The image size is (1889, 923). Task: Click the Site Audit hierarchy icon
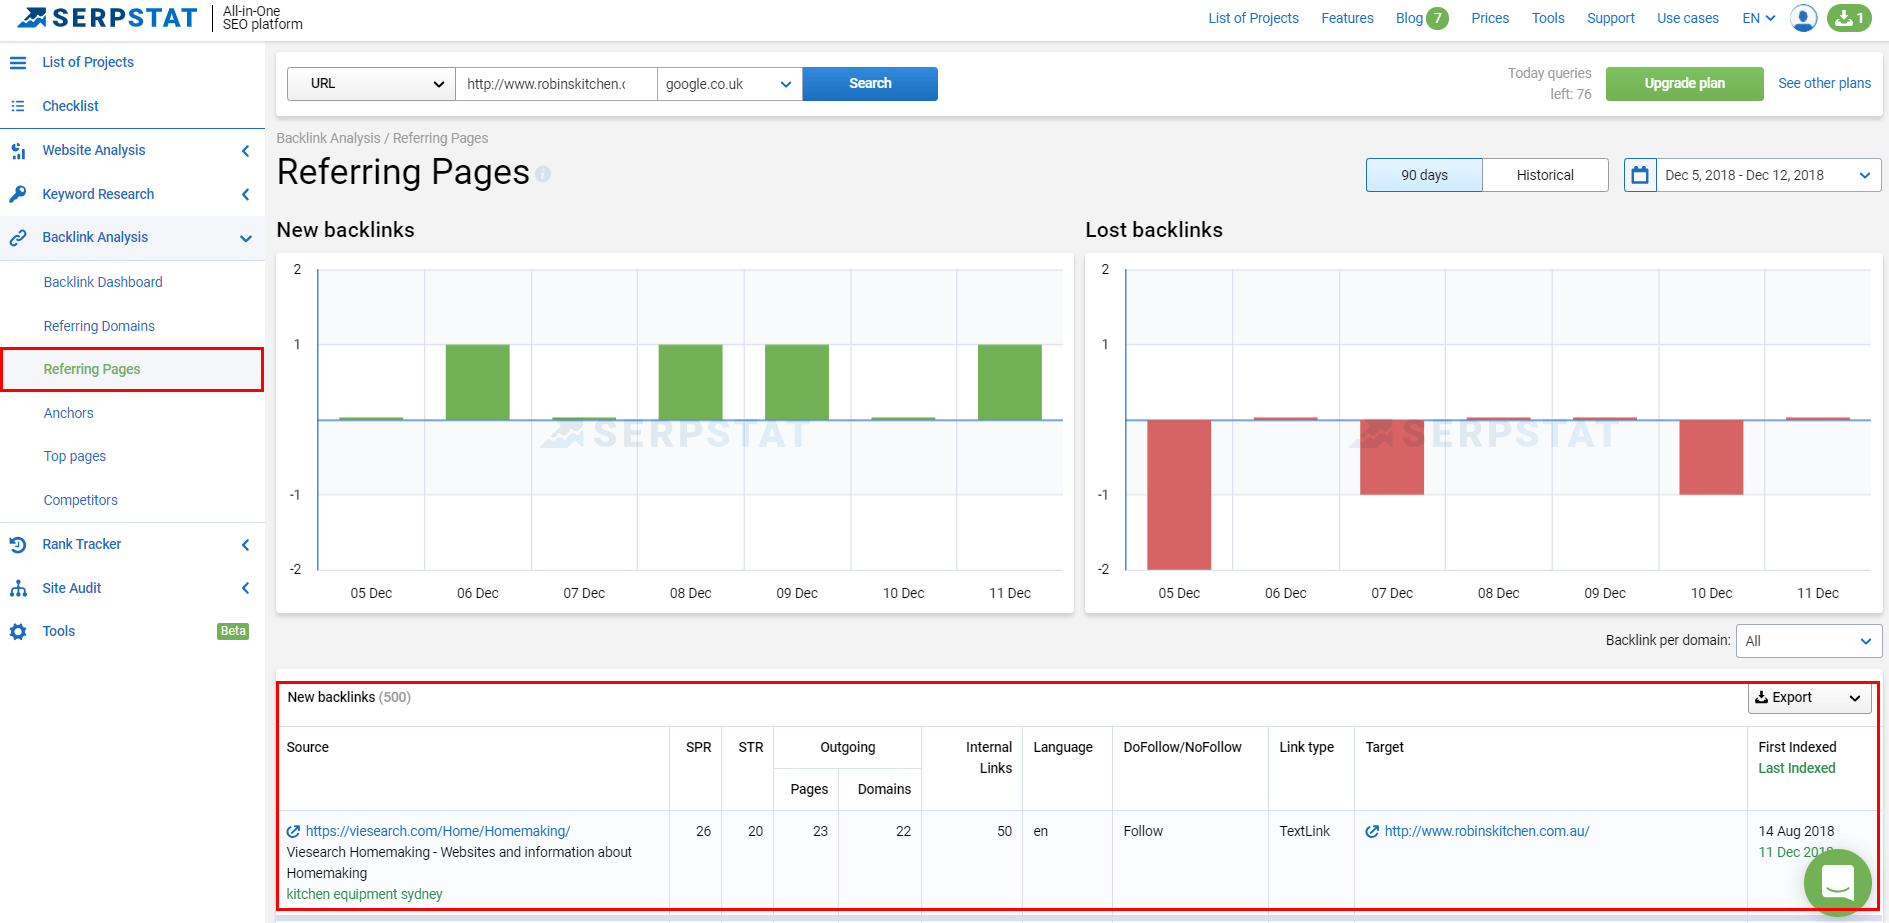point(18,588)
